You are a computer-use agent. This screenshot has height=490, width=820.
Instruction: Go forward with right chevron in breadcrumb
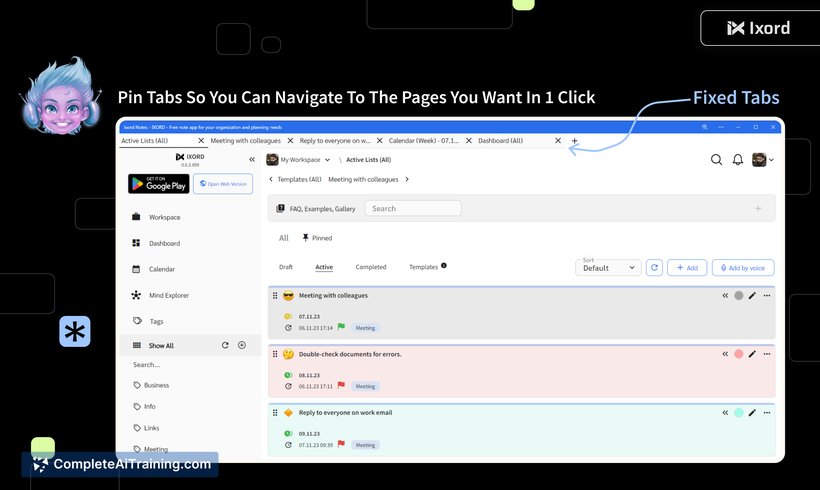tap(407, 179)
